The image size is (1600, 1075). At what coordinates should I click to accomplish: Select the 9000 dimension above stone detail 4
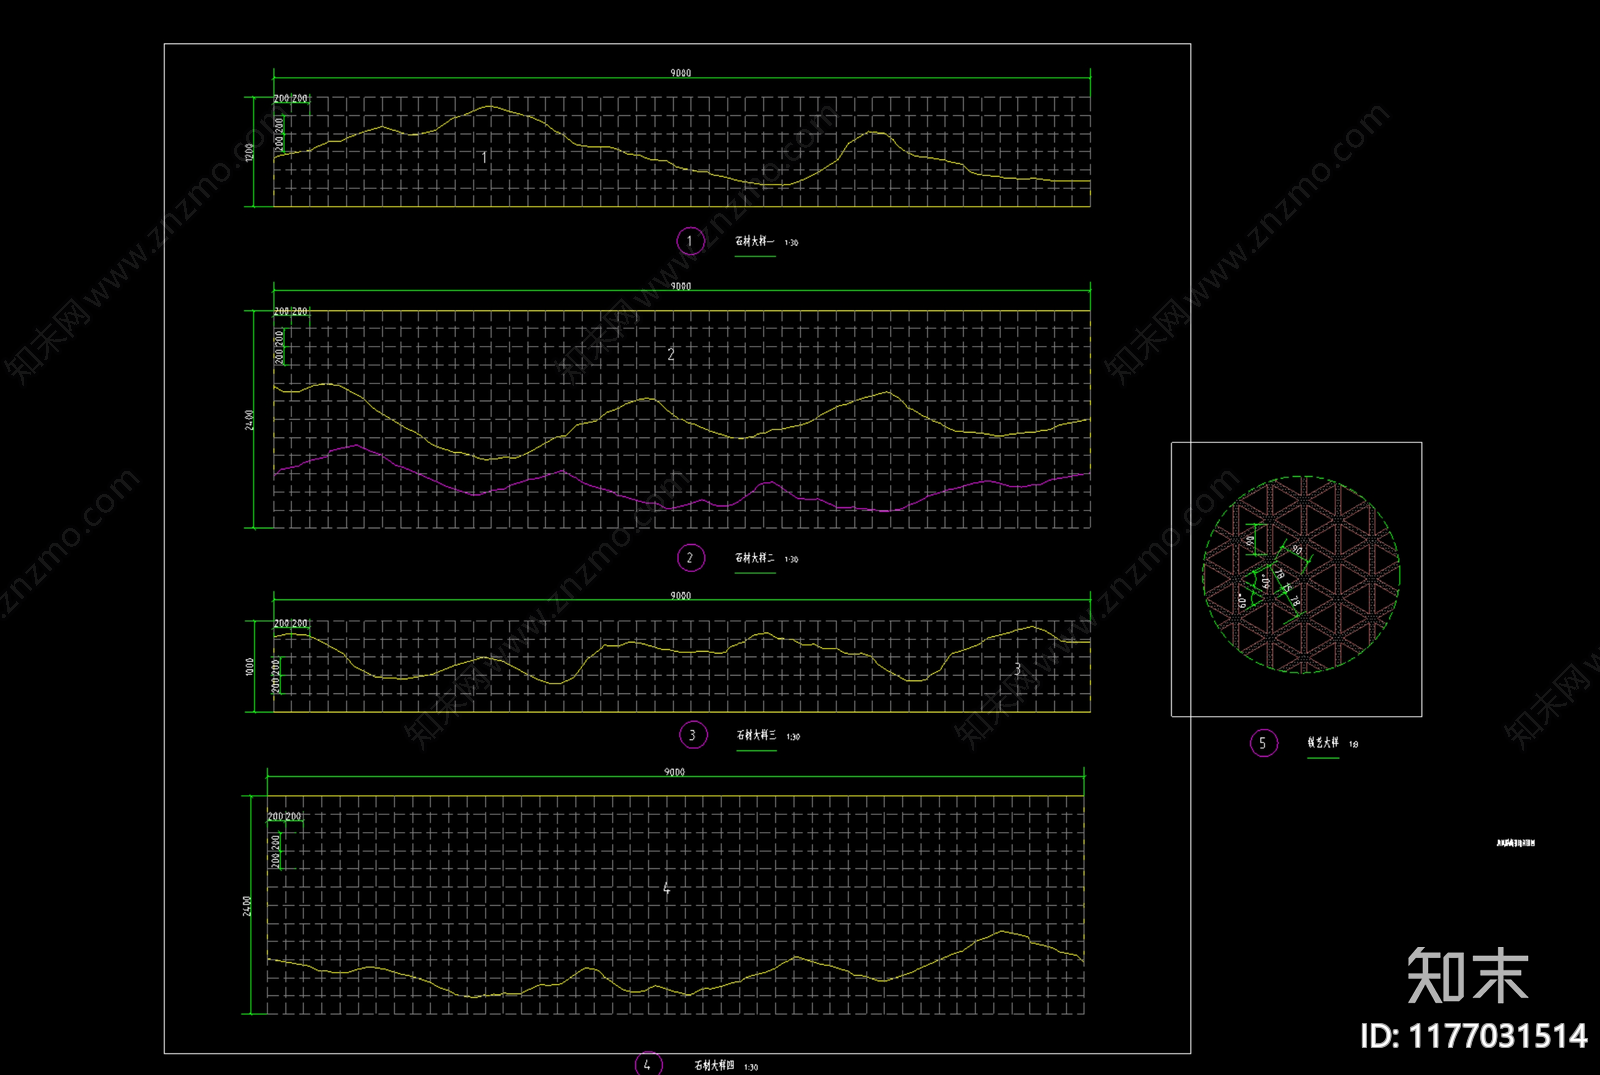674,772
